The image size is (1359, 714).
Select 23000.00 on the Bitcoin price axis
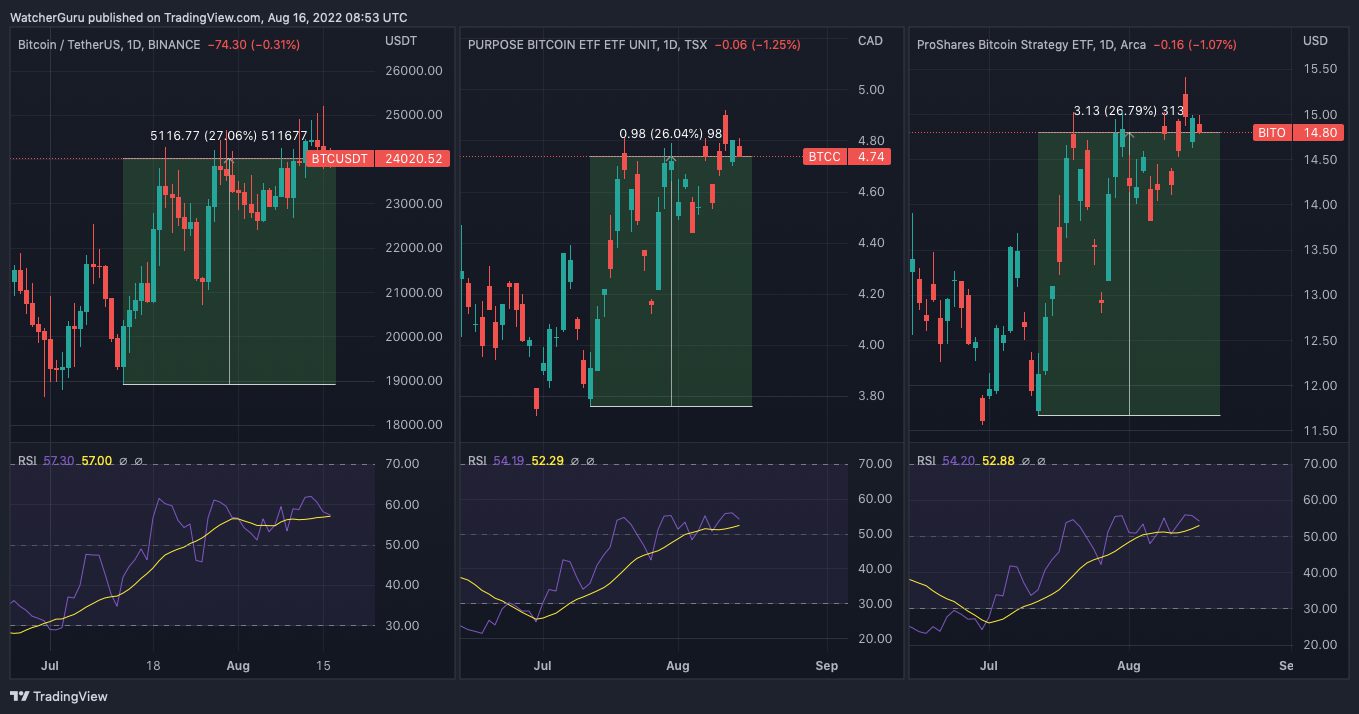click(413, 204)
